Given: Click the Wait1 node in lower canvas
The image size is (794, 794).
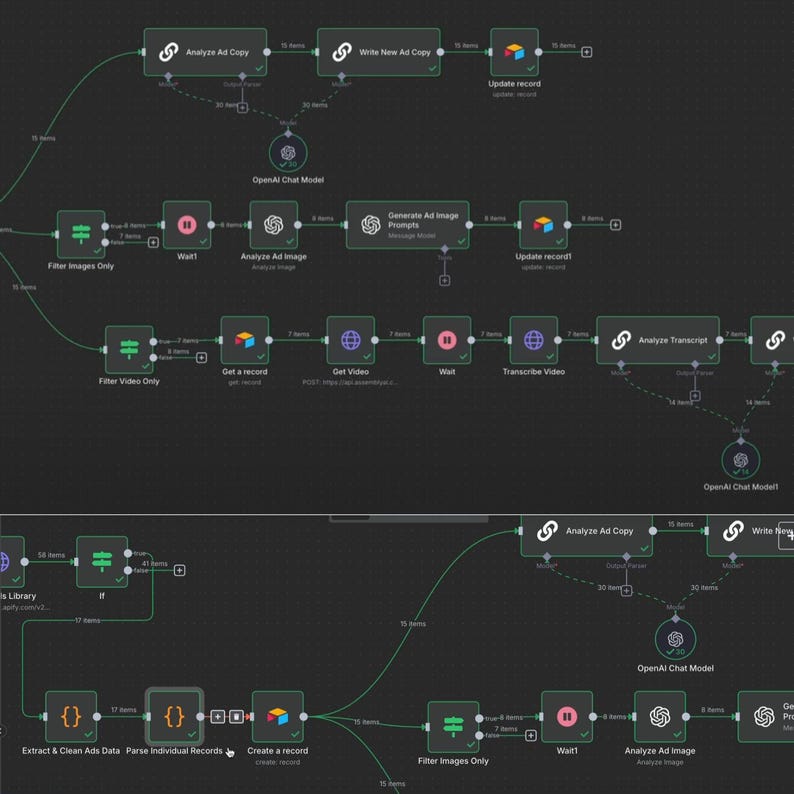Looking at the screenshot, I should point(567,717).
